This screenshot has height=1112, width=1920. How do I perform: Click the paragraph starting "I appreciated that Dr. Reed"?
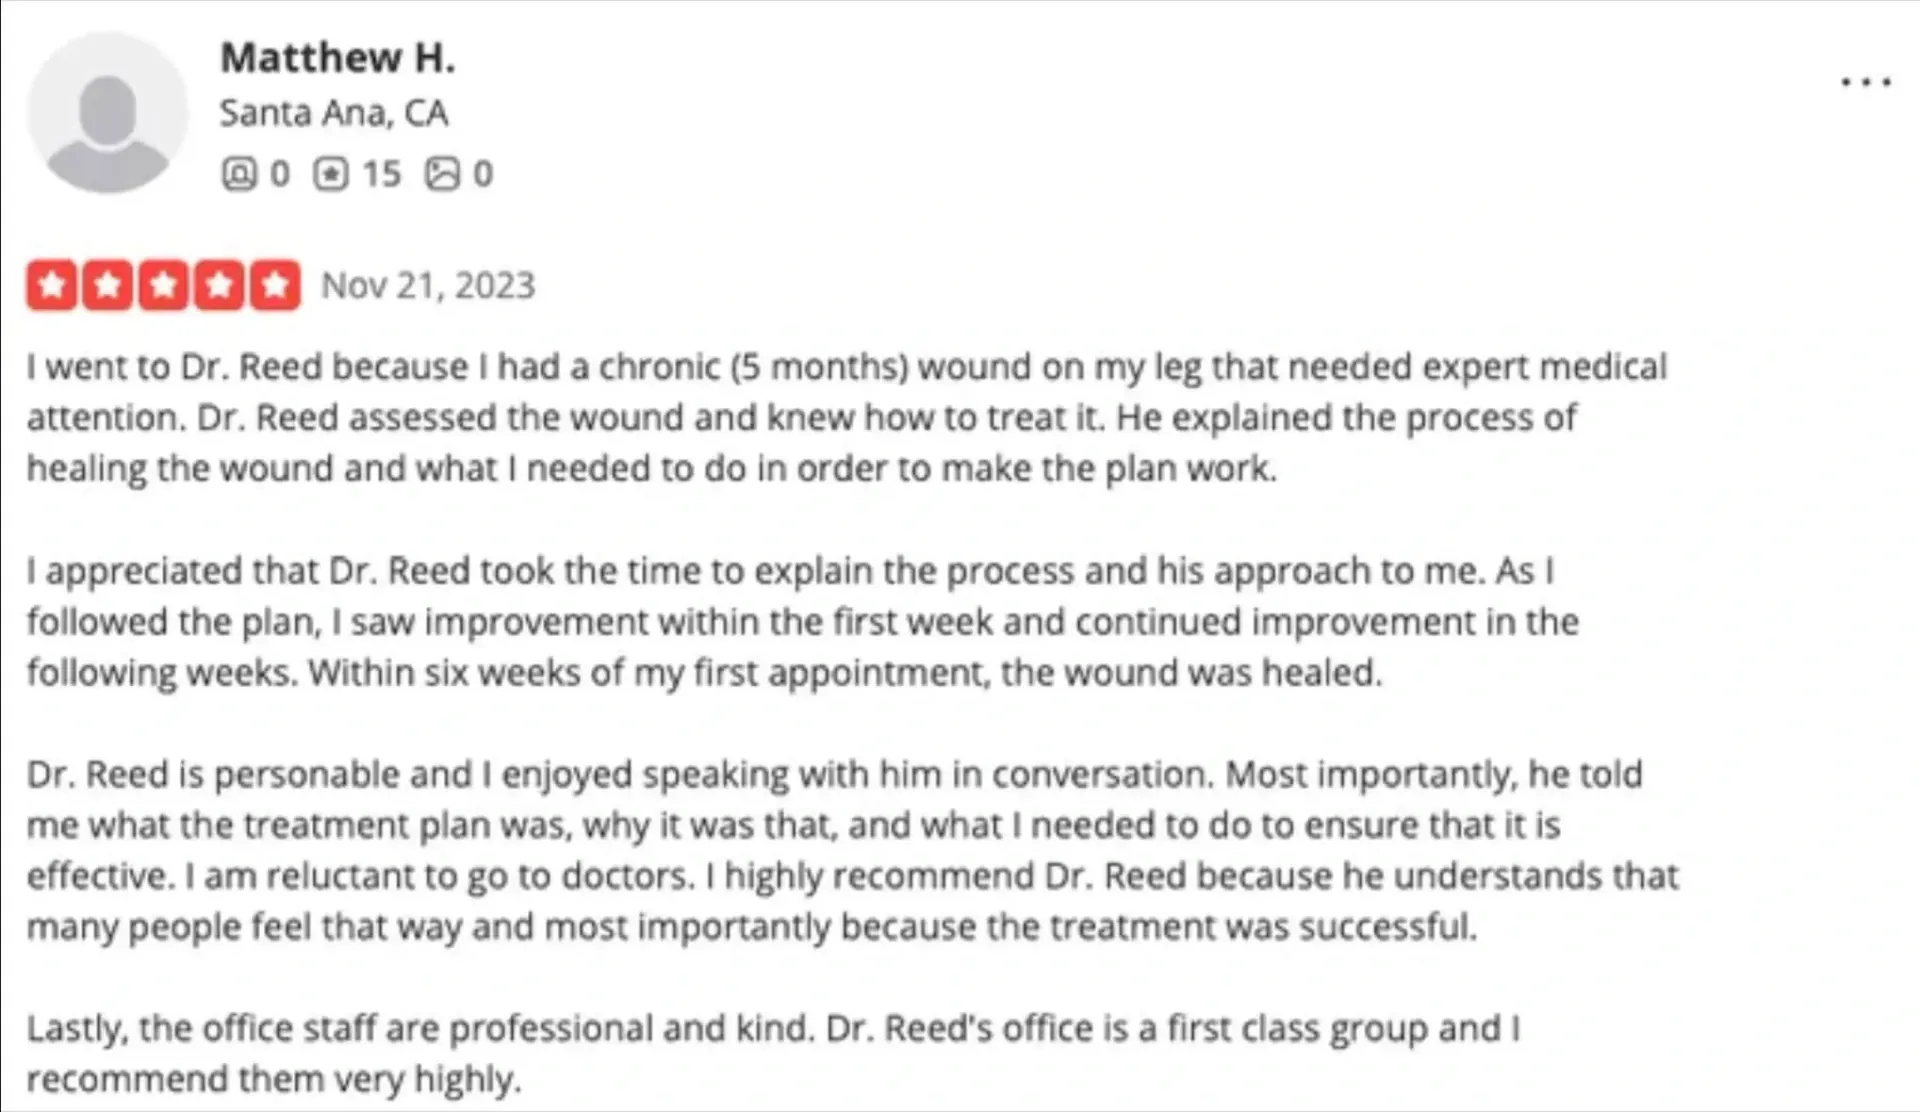pos(800,621)
